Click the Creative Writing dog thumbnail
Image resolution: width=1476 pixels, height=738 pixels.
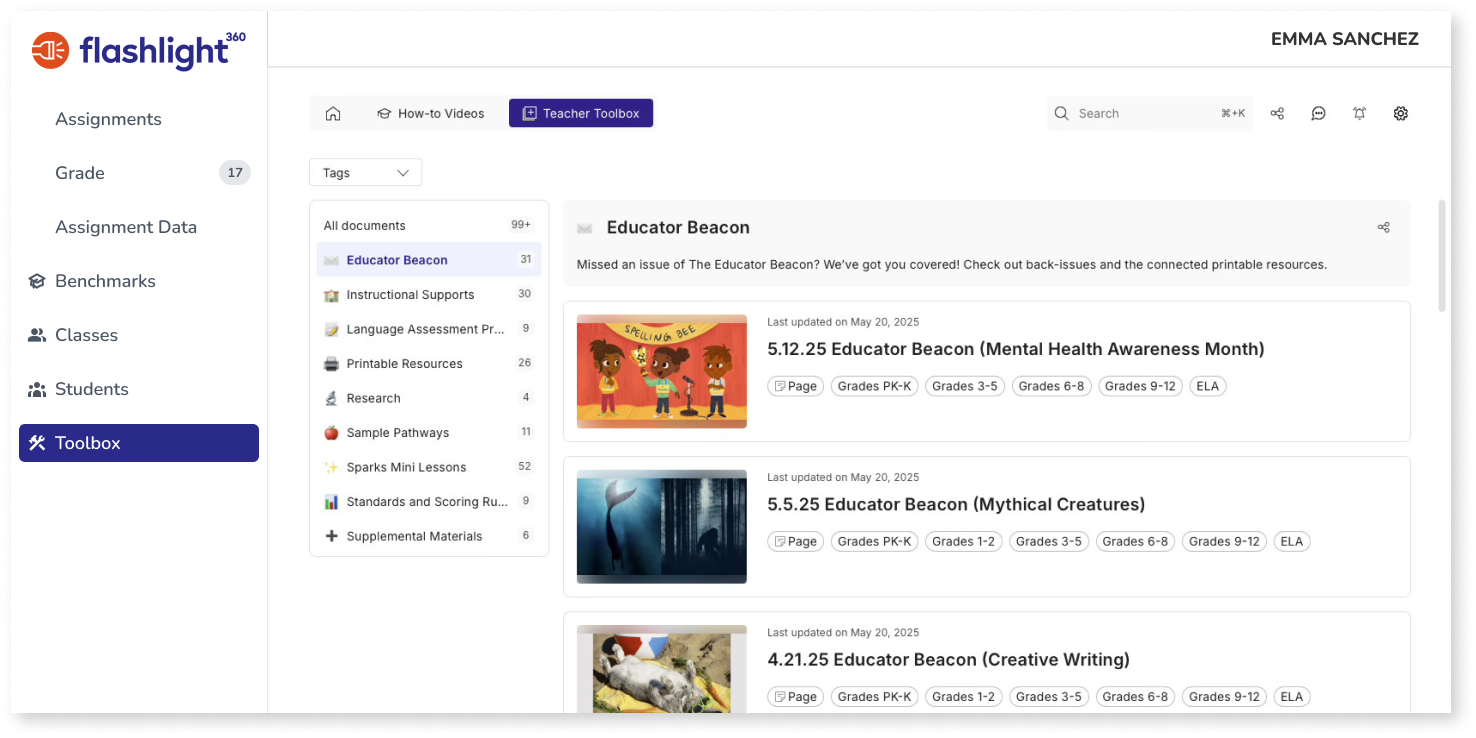click(662, 669)
